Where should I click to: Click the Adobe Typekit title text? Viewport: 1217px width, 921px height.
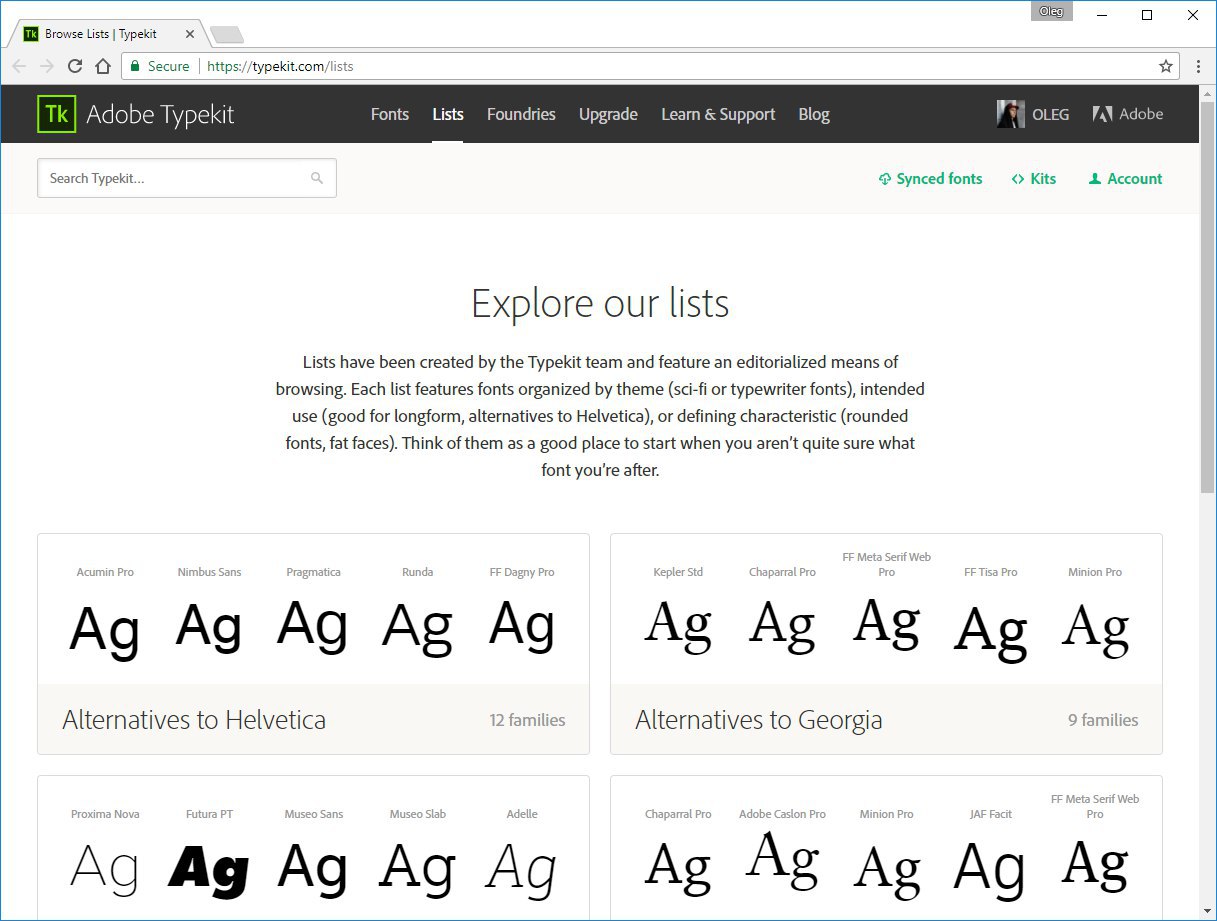[160, 114]
